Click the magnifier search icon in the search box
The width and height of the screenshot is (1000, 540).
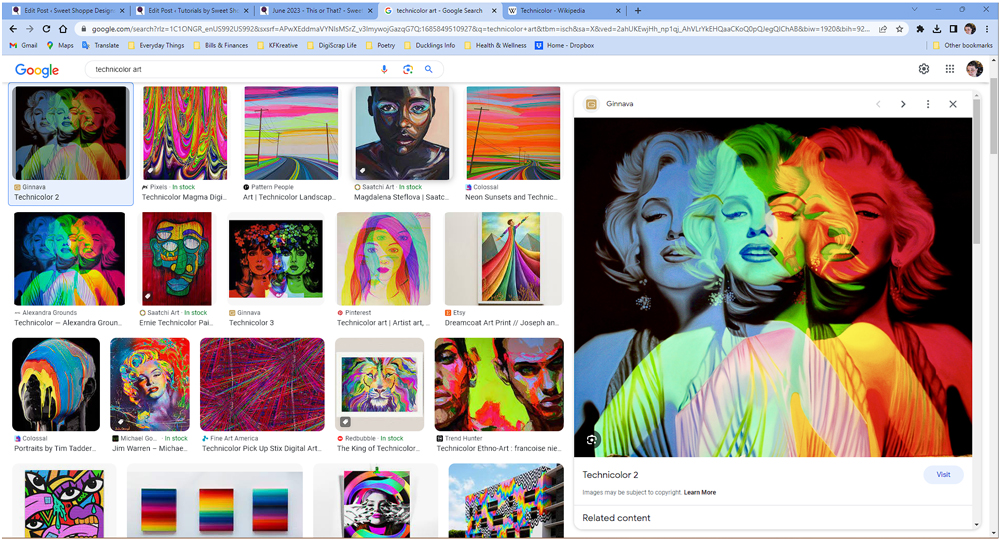429,69
